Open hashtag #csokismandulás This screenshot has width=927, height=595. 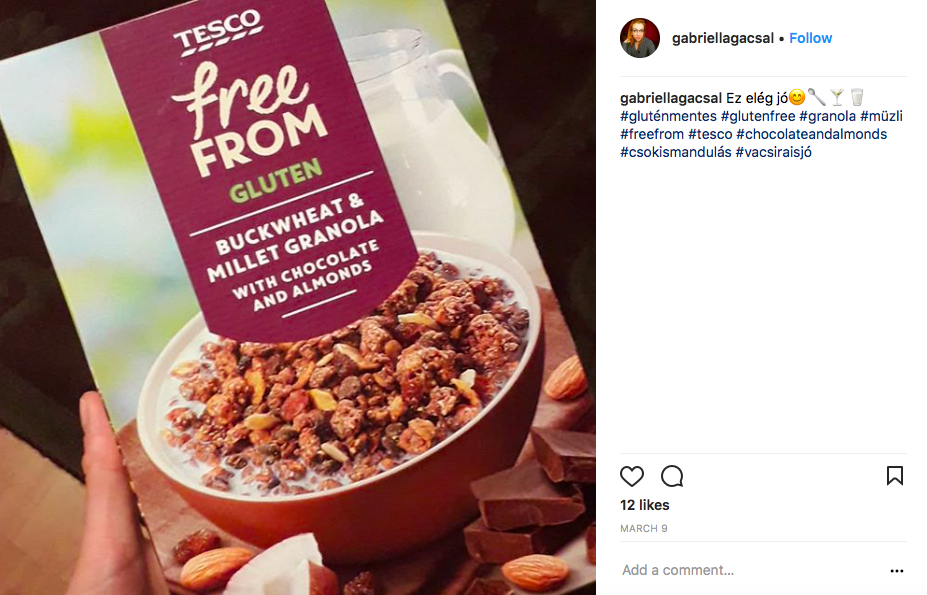[x=676, y=152]
